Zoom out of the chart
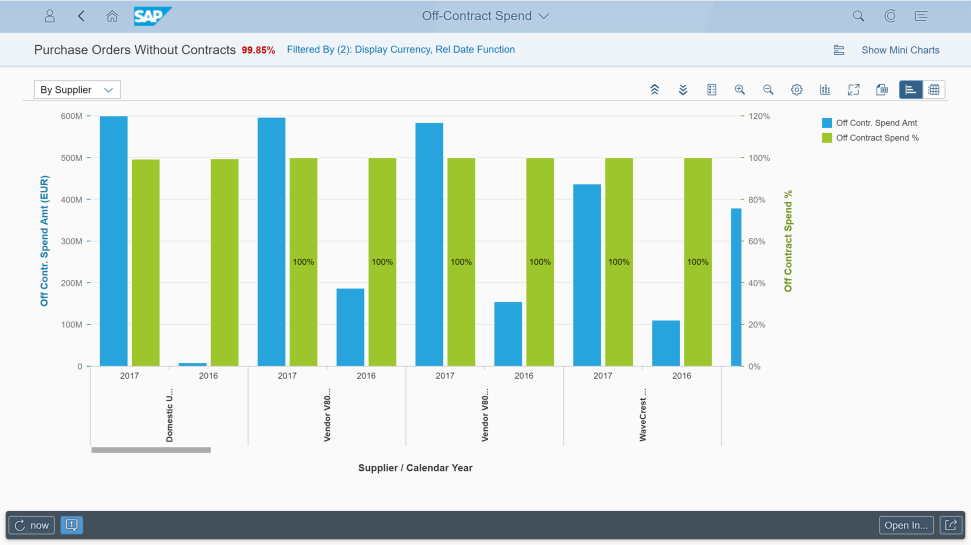This screenshot has width=971, height=545. [x=768, y=90]
